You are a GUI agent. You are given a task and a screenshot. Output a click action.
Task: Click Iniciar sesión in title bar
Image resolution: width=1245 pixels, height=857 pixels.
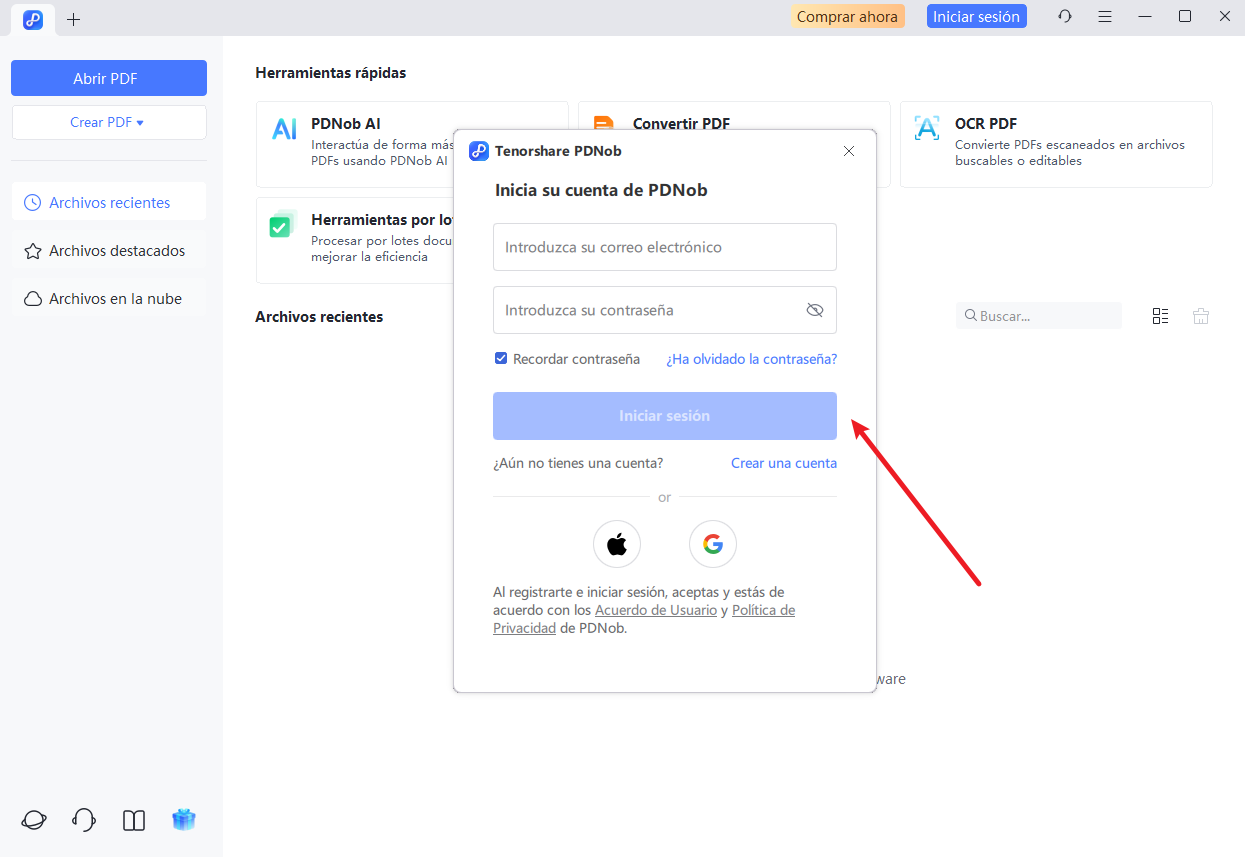coord(976,16)
